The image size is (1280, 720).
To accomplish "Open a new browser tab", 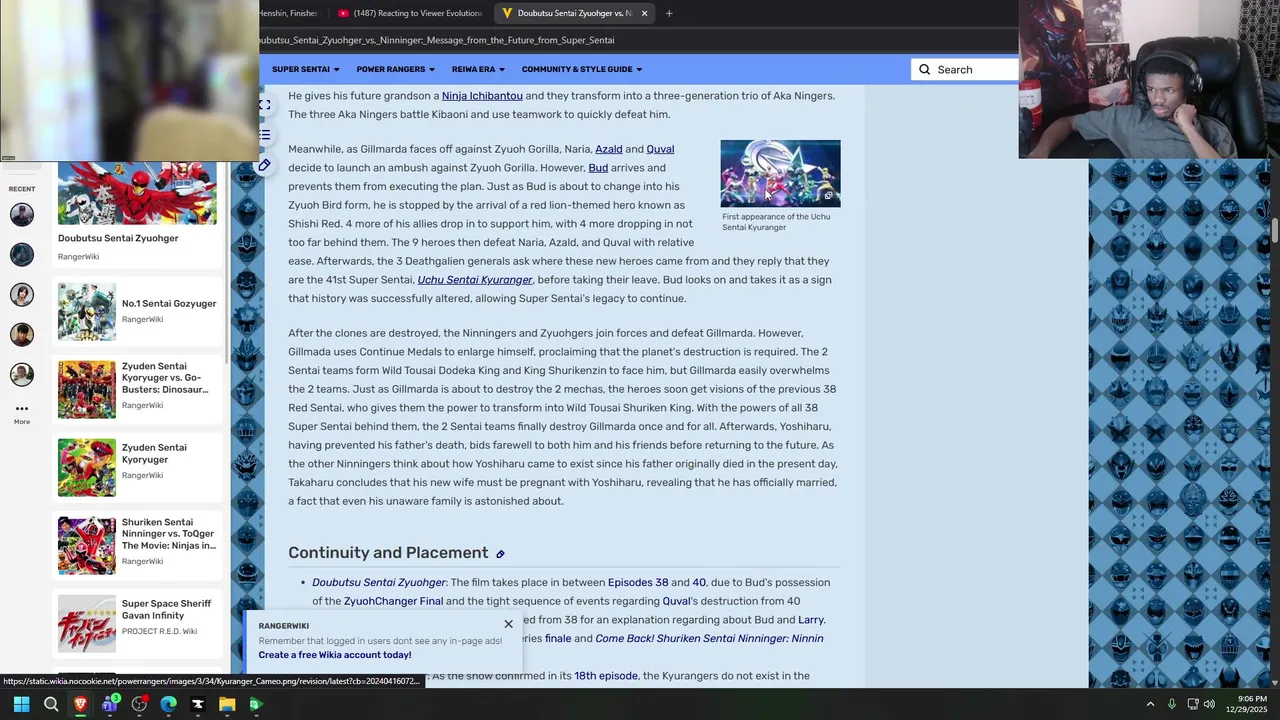I will point(669,13).
